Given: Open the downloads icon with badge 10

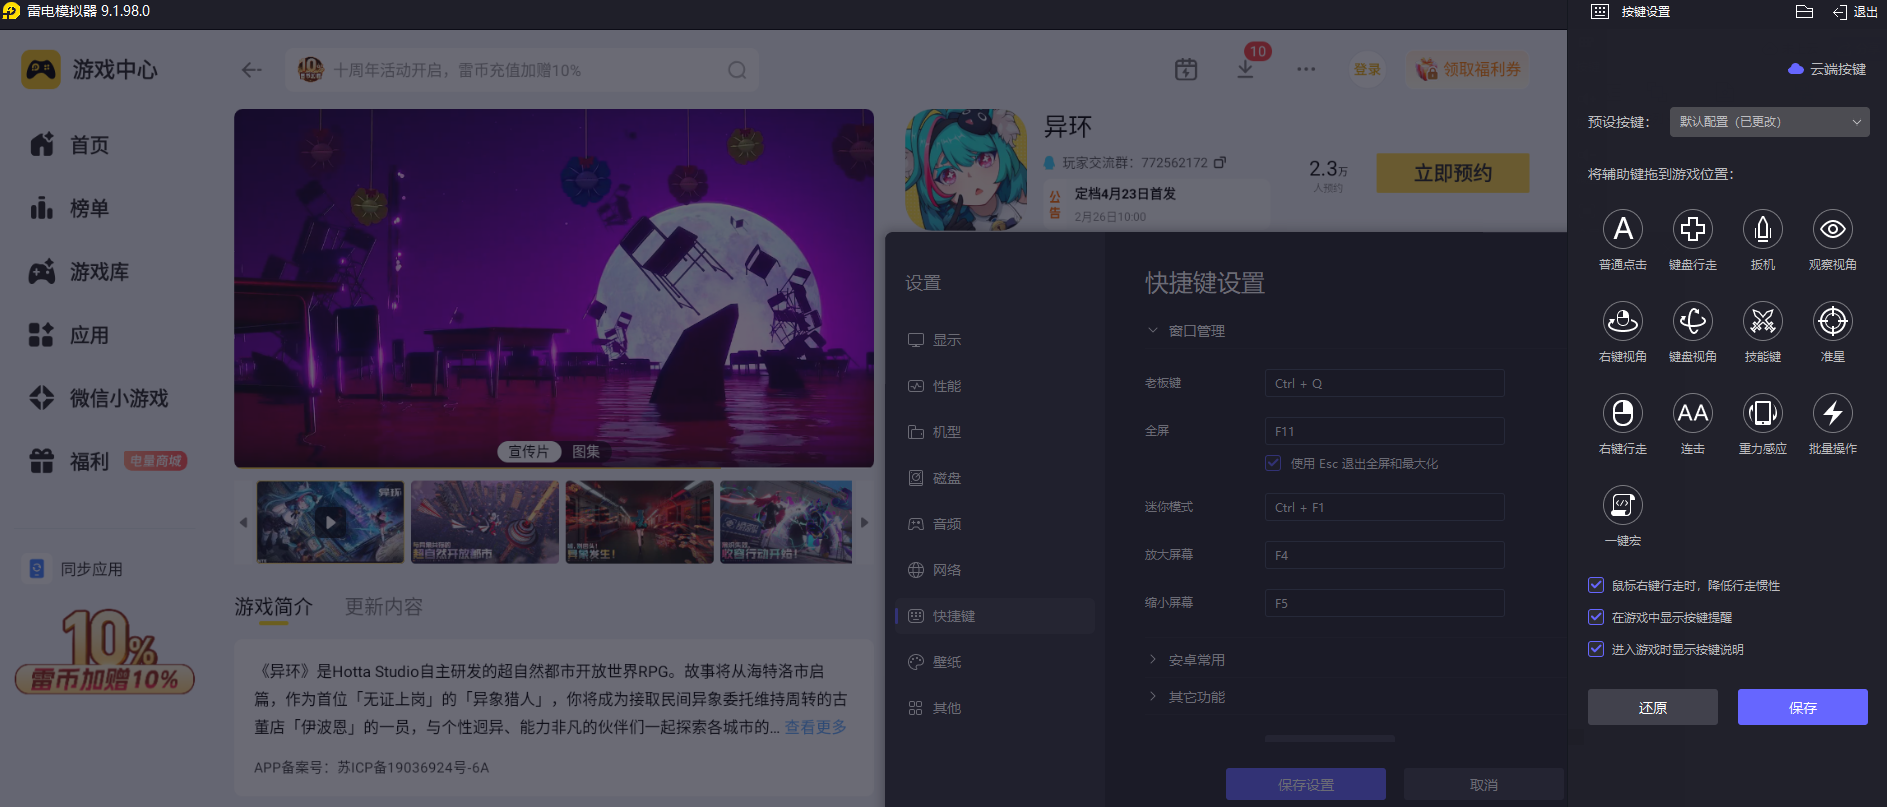Looking at the screenshot, I should [1246, 69].
